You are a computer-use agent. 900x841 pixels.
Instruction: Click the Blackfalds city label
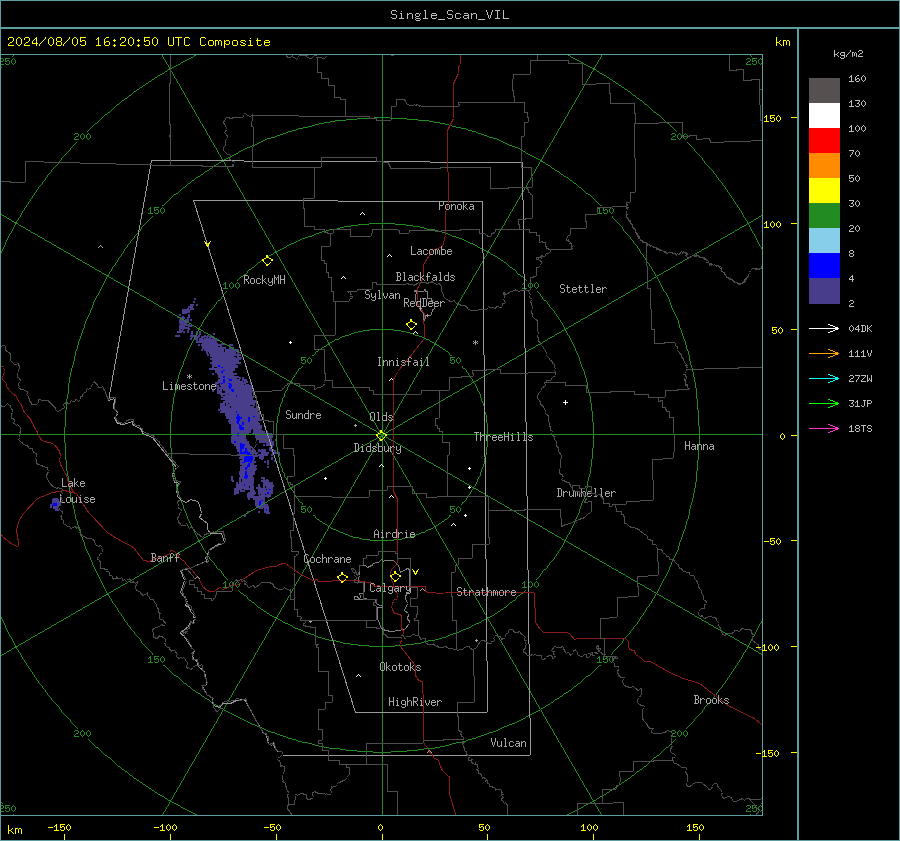point(425,277)
